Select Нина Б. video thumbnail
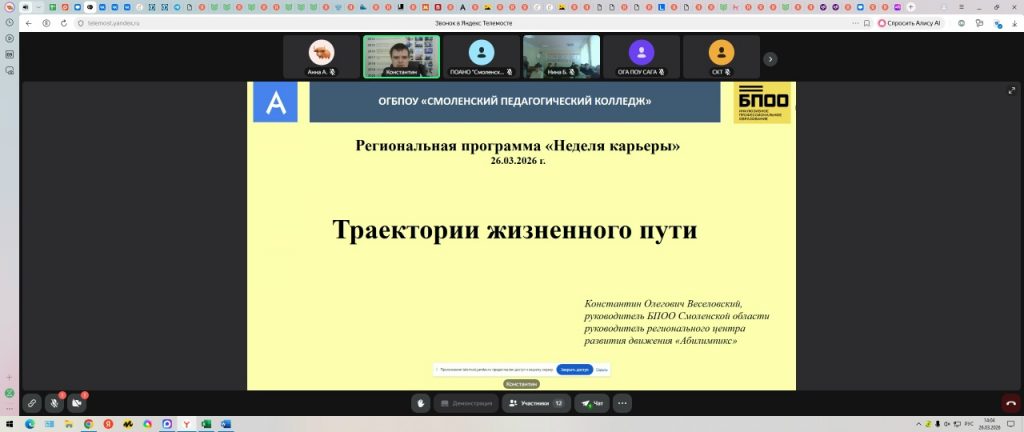 click(561, 57)
